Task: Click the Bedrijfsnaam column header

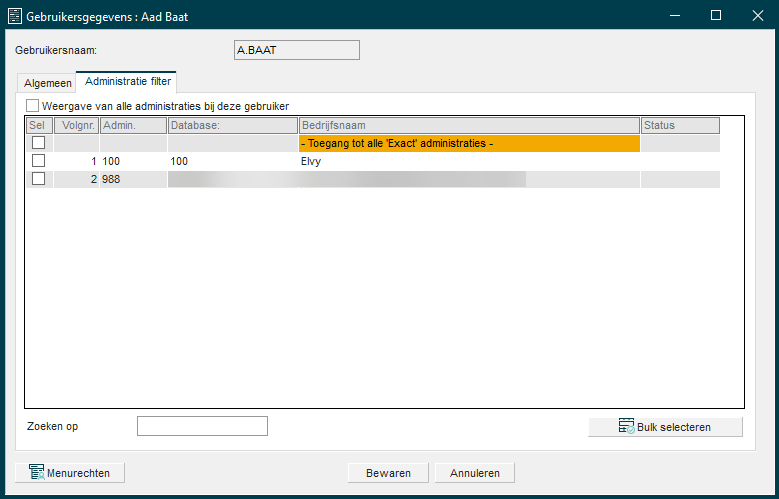Action: point(468,125)
